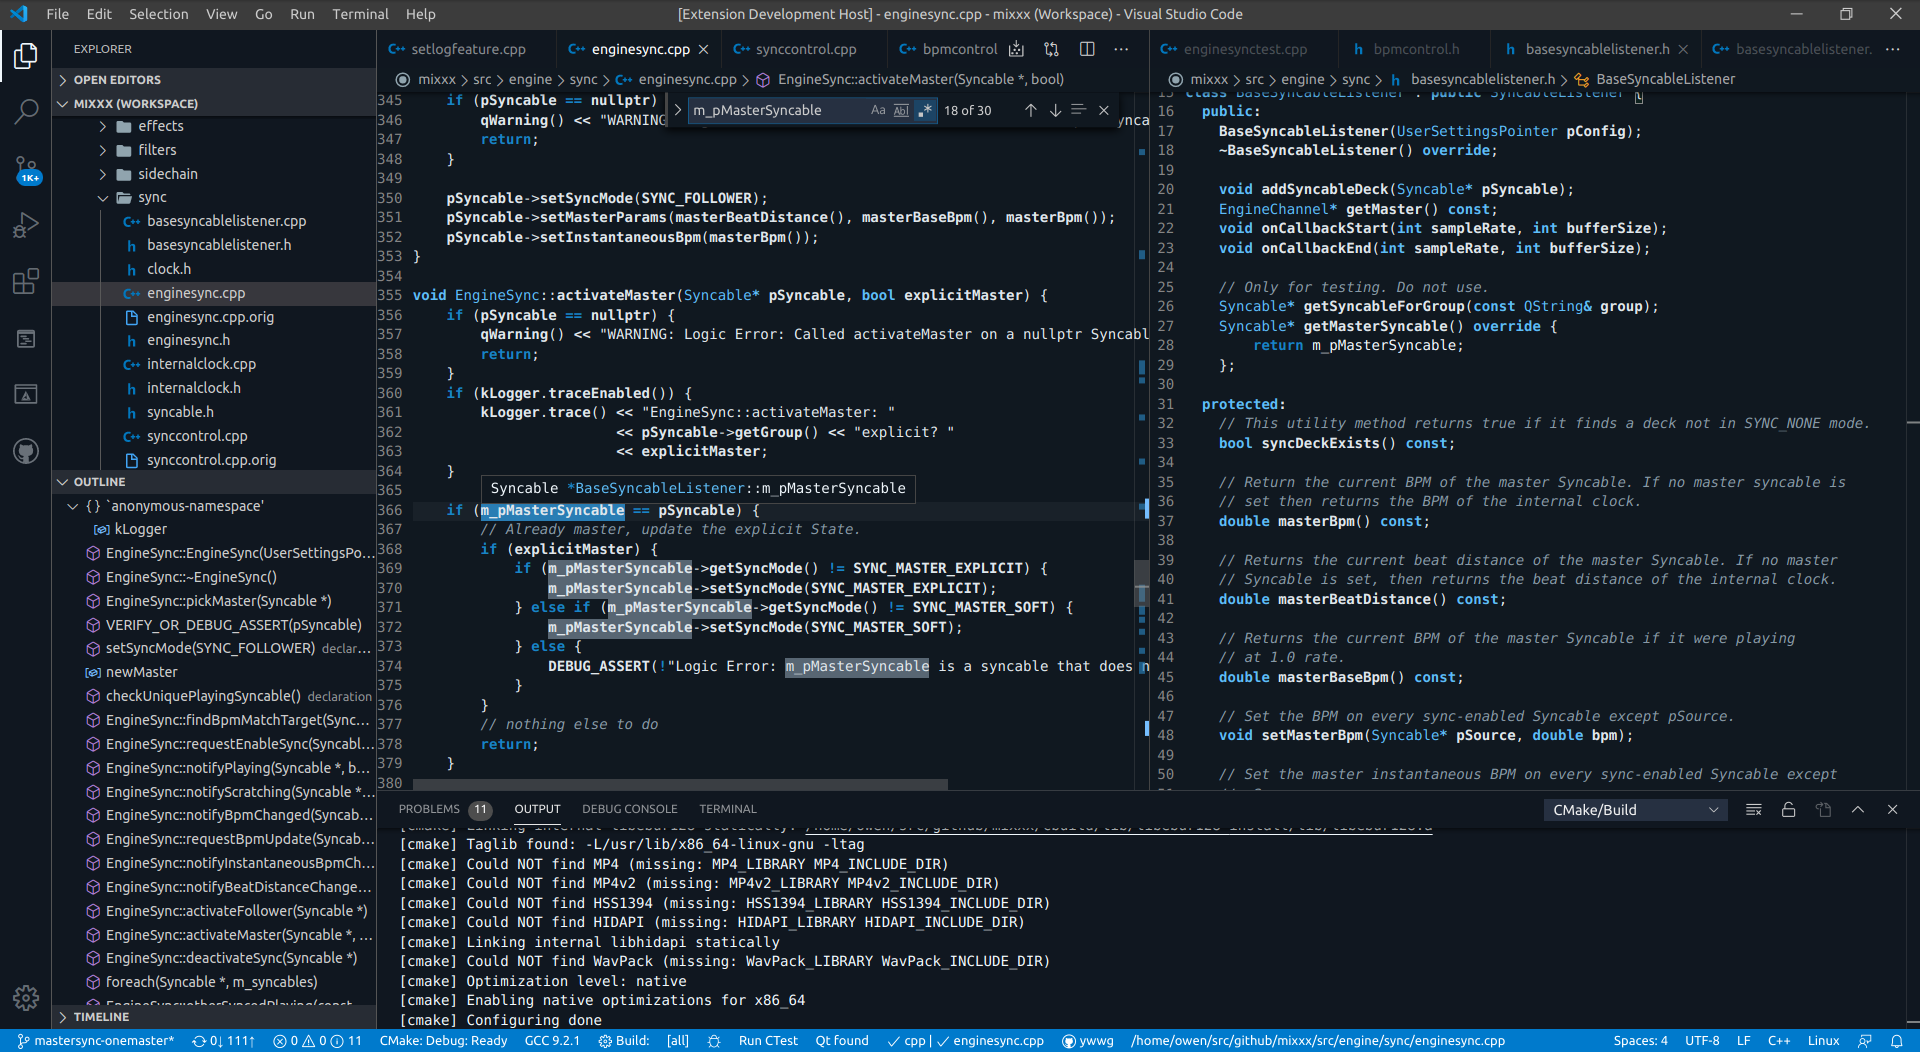This screenshot has width=1920, height=1052.
Task: Open the Explorer view in activity bar
Action: [x=26, y=56]
